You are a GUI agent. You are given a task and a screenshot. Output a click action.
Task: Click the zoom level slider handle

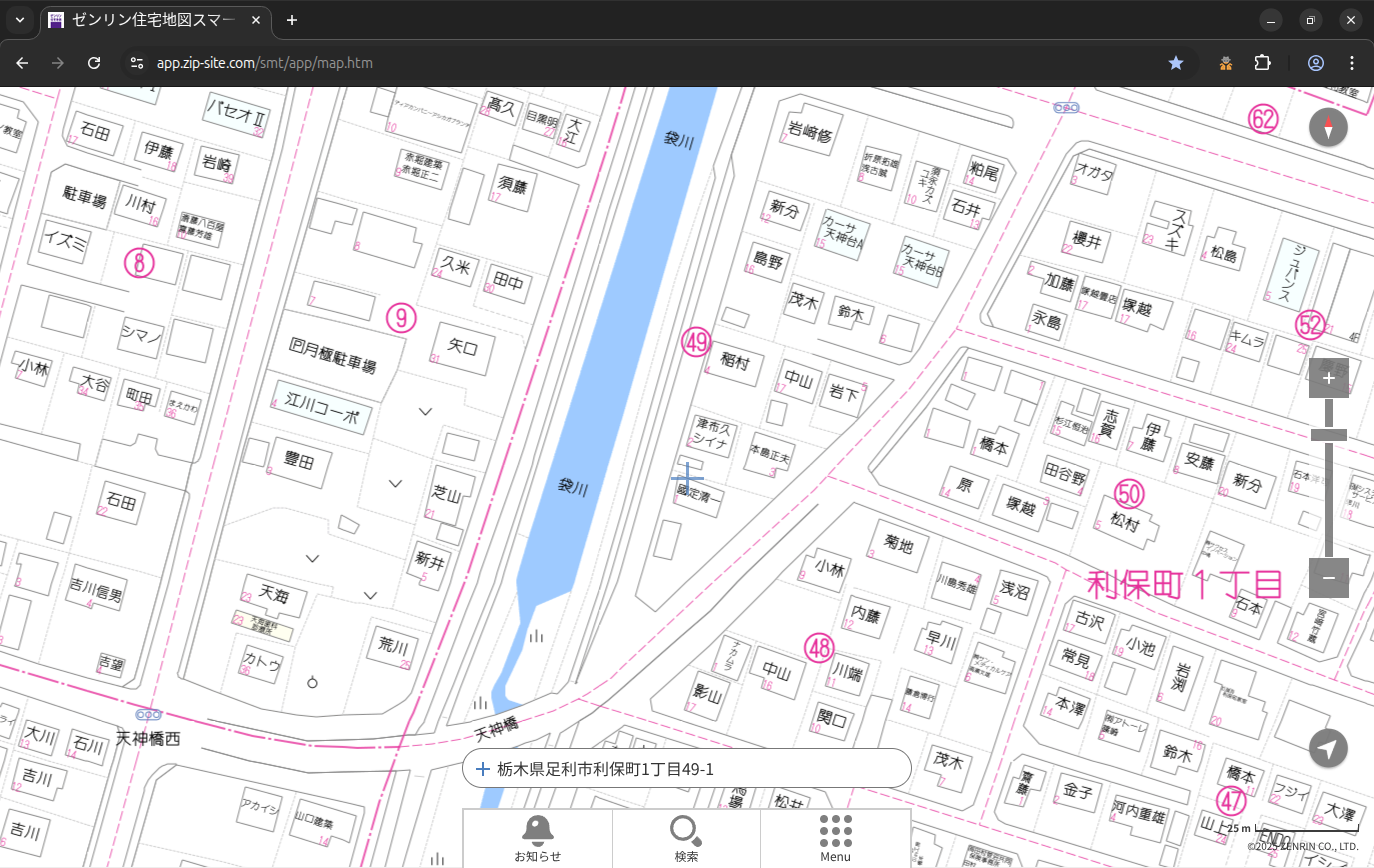[x=1328, y=435]
